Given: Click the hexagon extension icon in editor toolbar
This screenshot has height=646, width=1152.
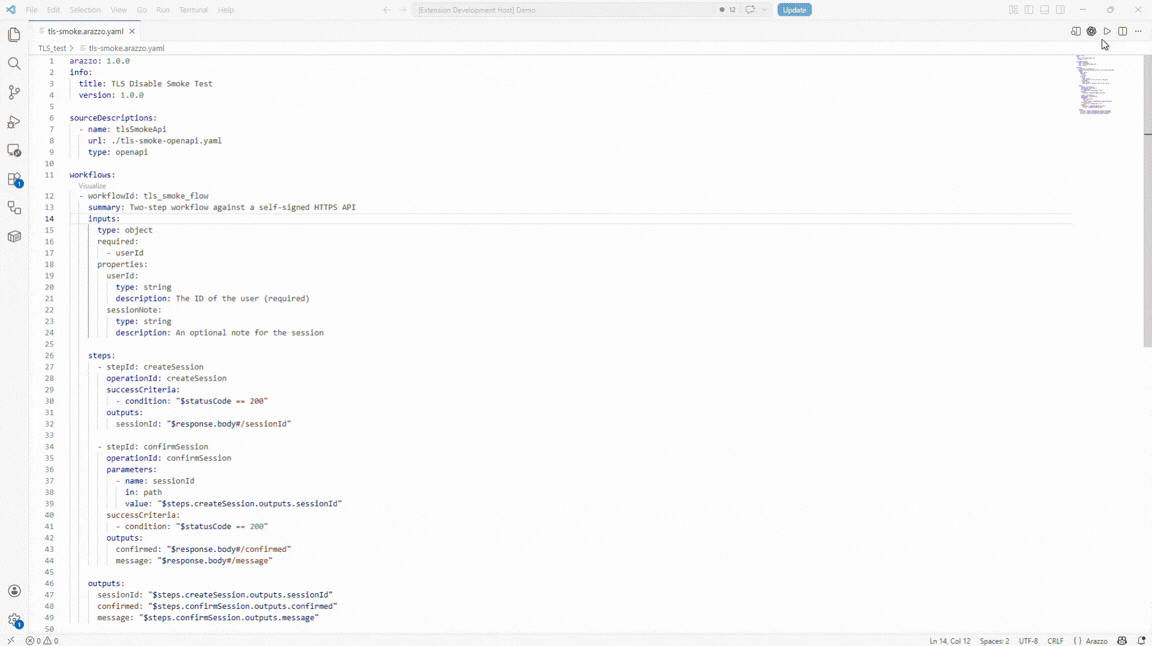Looking at the screenshot, I should 1092,32.
